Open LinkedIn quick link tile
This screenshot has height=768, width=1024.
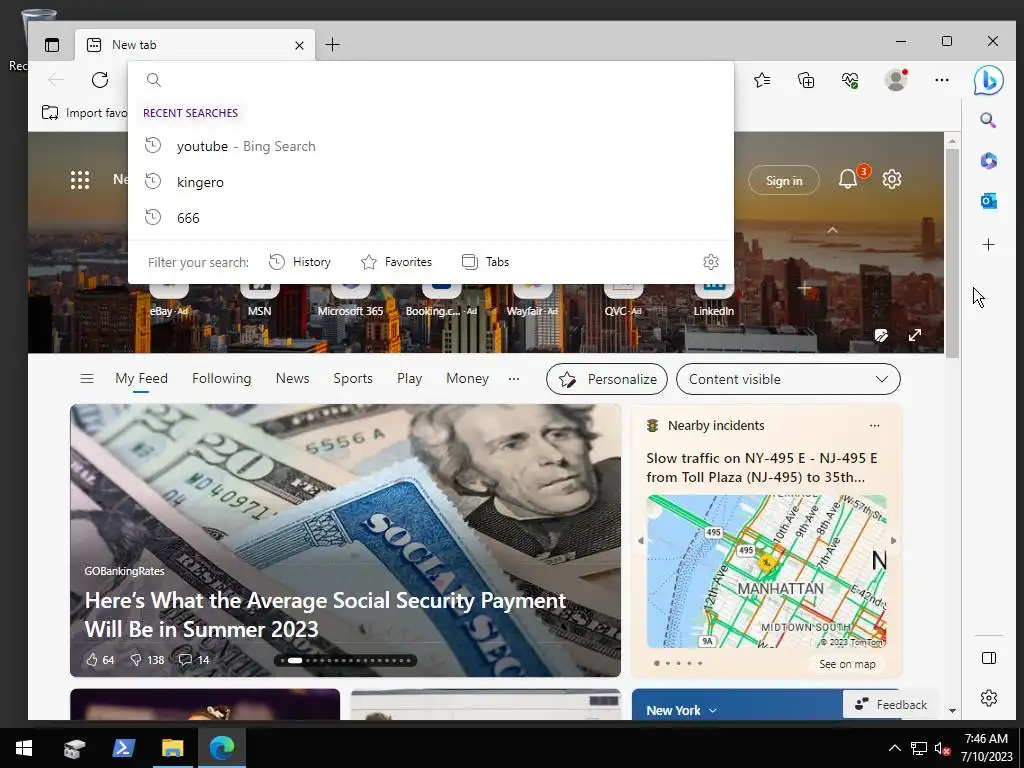click(714, 301)
